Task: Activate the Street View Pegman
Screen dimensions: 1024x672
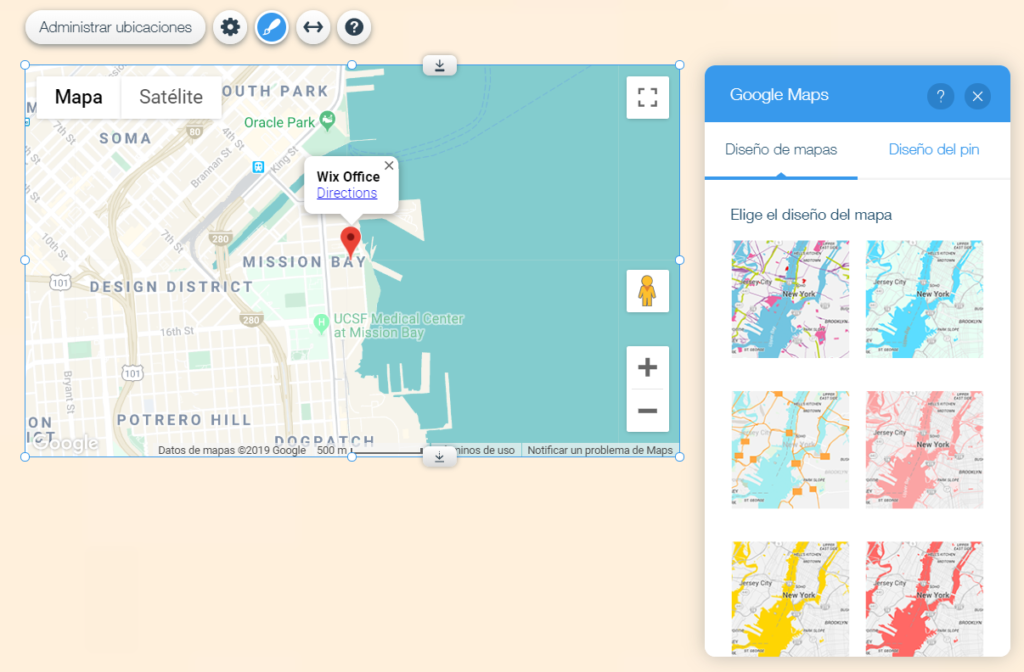Action: pyautogui.click(x=647, y=291)
